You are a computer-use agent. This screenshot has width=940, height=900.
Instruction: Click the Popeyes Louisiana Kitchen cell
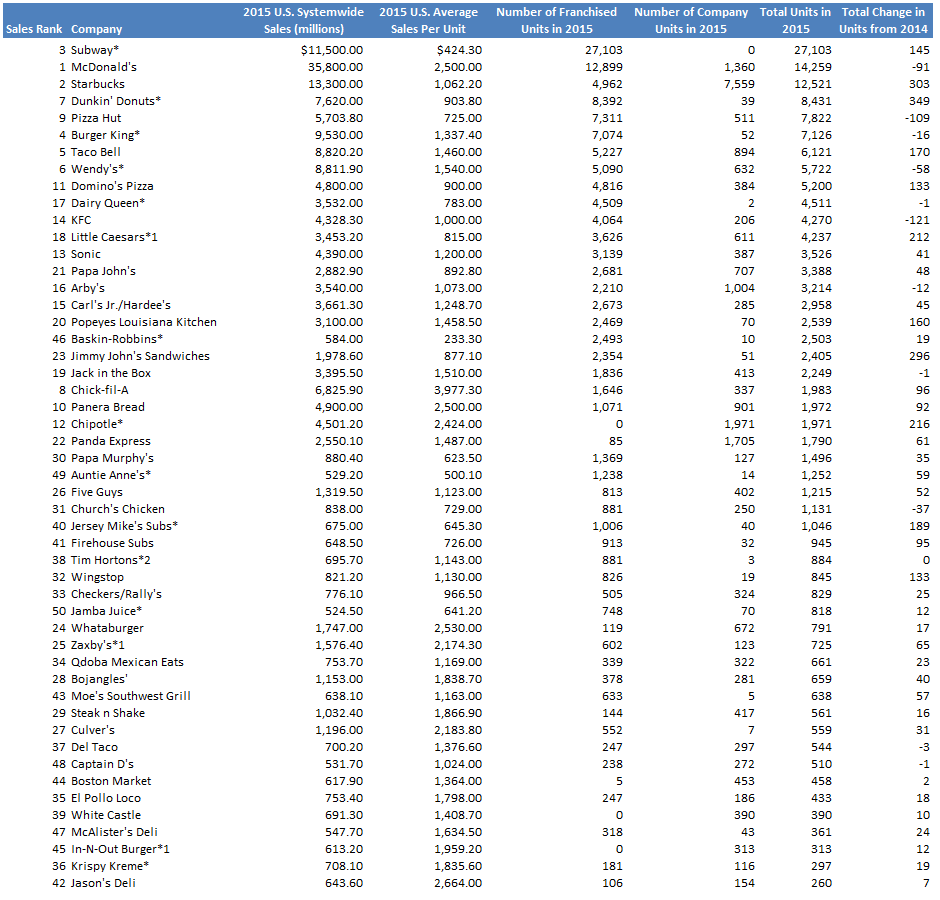pyautogui.click(x=144, y=322)
